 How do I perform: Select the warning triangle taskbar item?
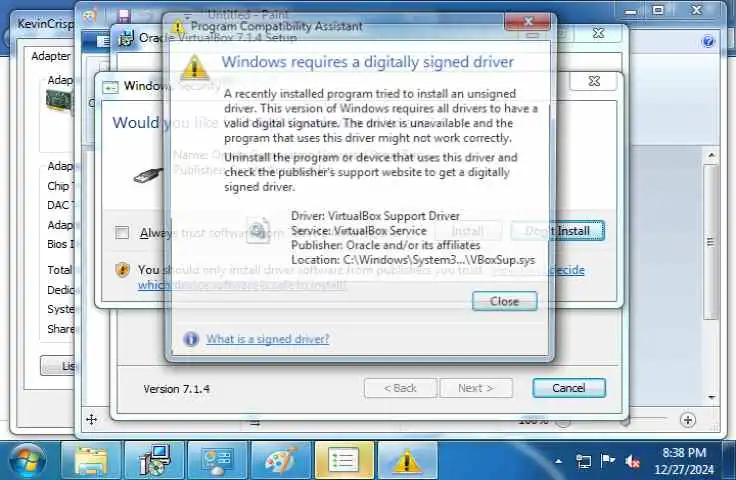click(x=407, y=460)
